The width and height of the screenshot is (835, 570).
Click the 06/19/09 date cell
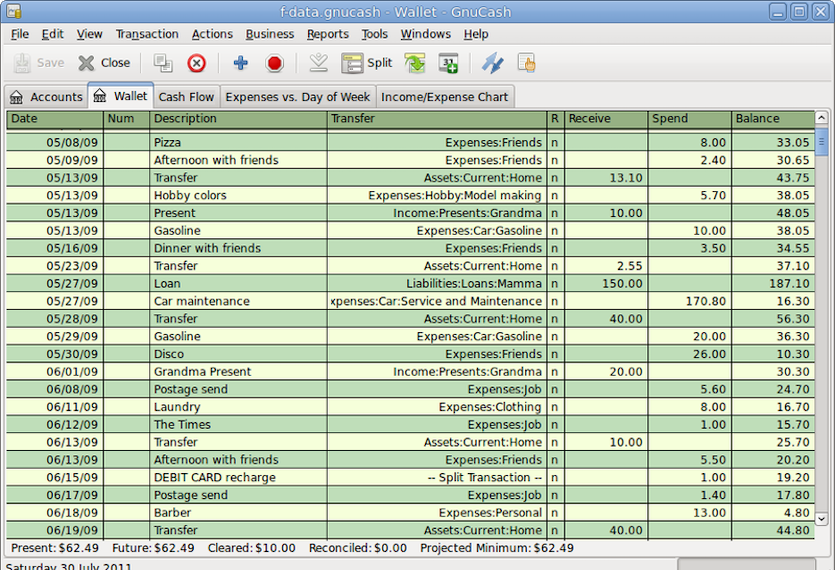click(x=55, y=531)
